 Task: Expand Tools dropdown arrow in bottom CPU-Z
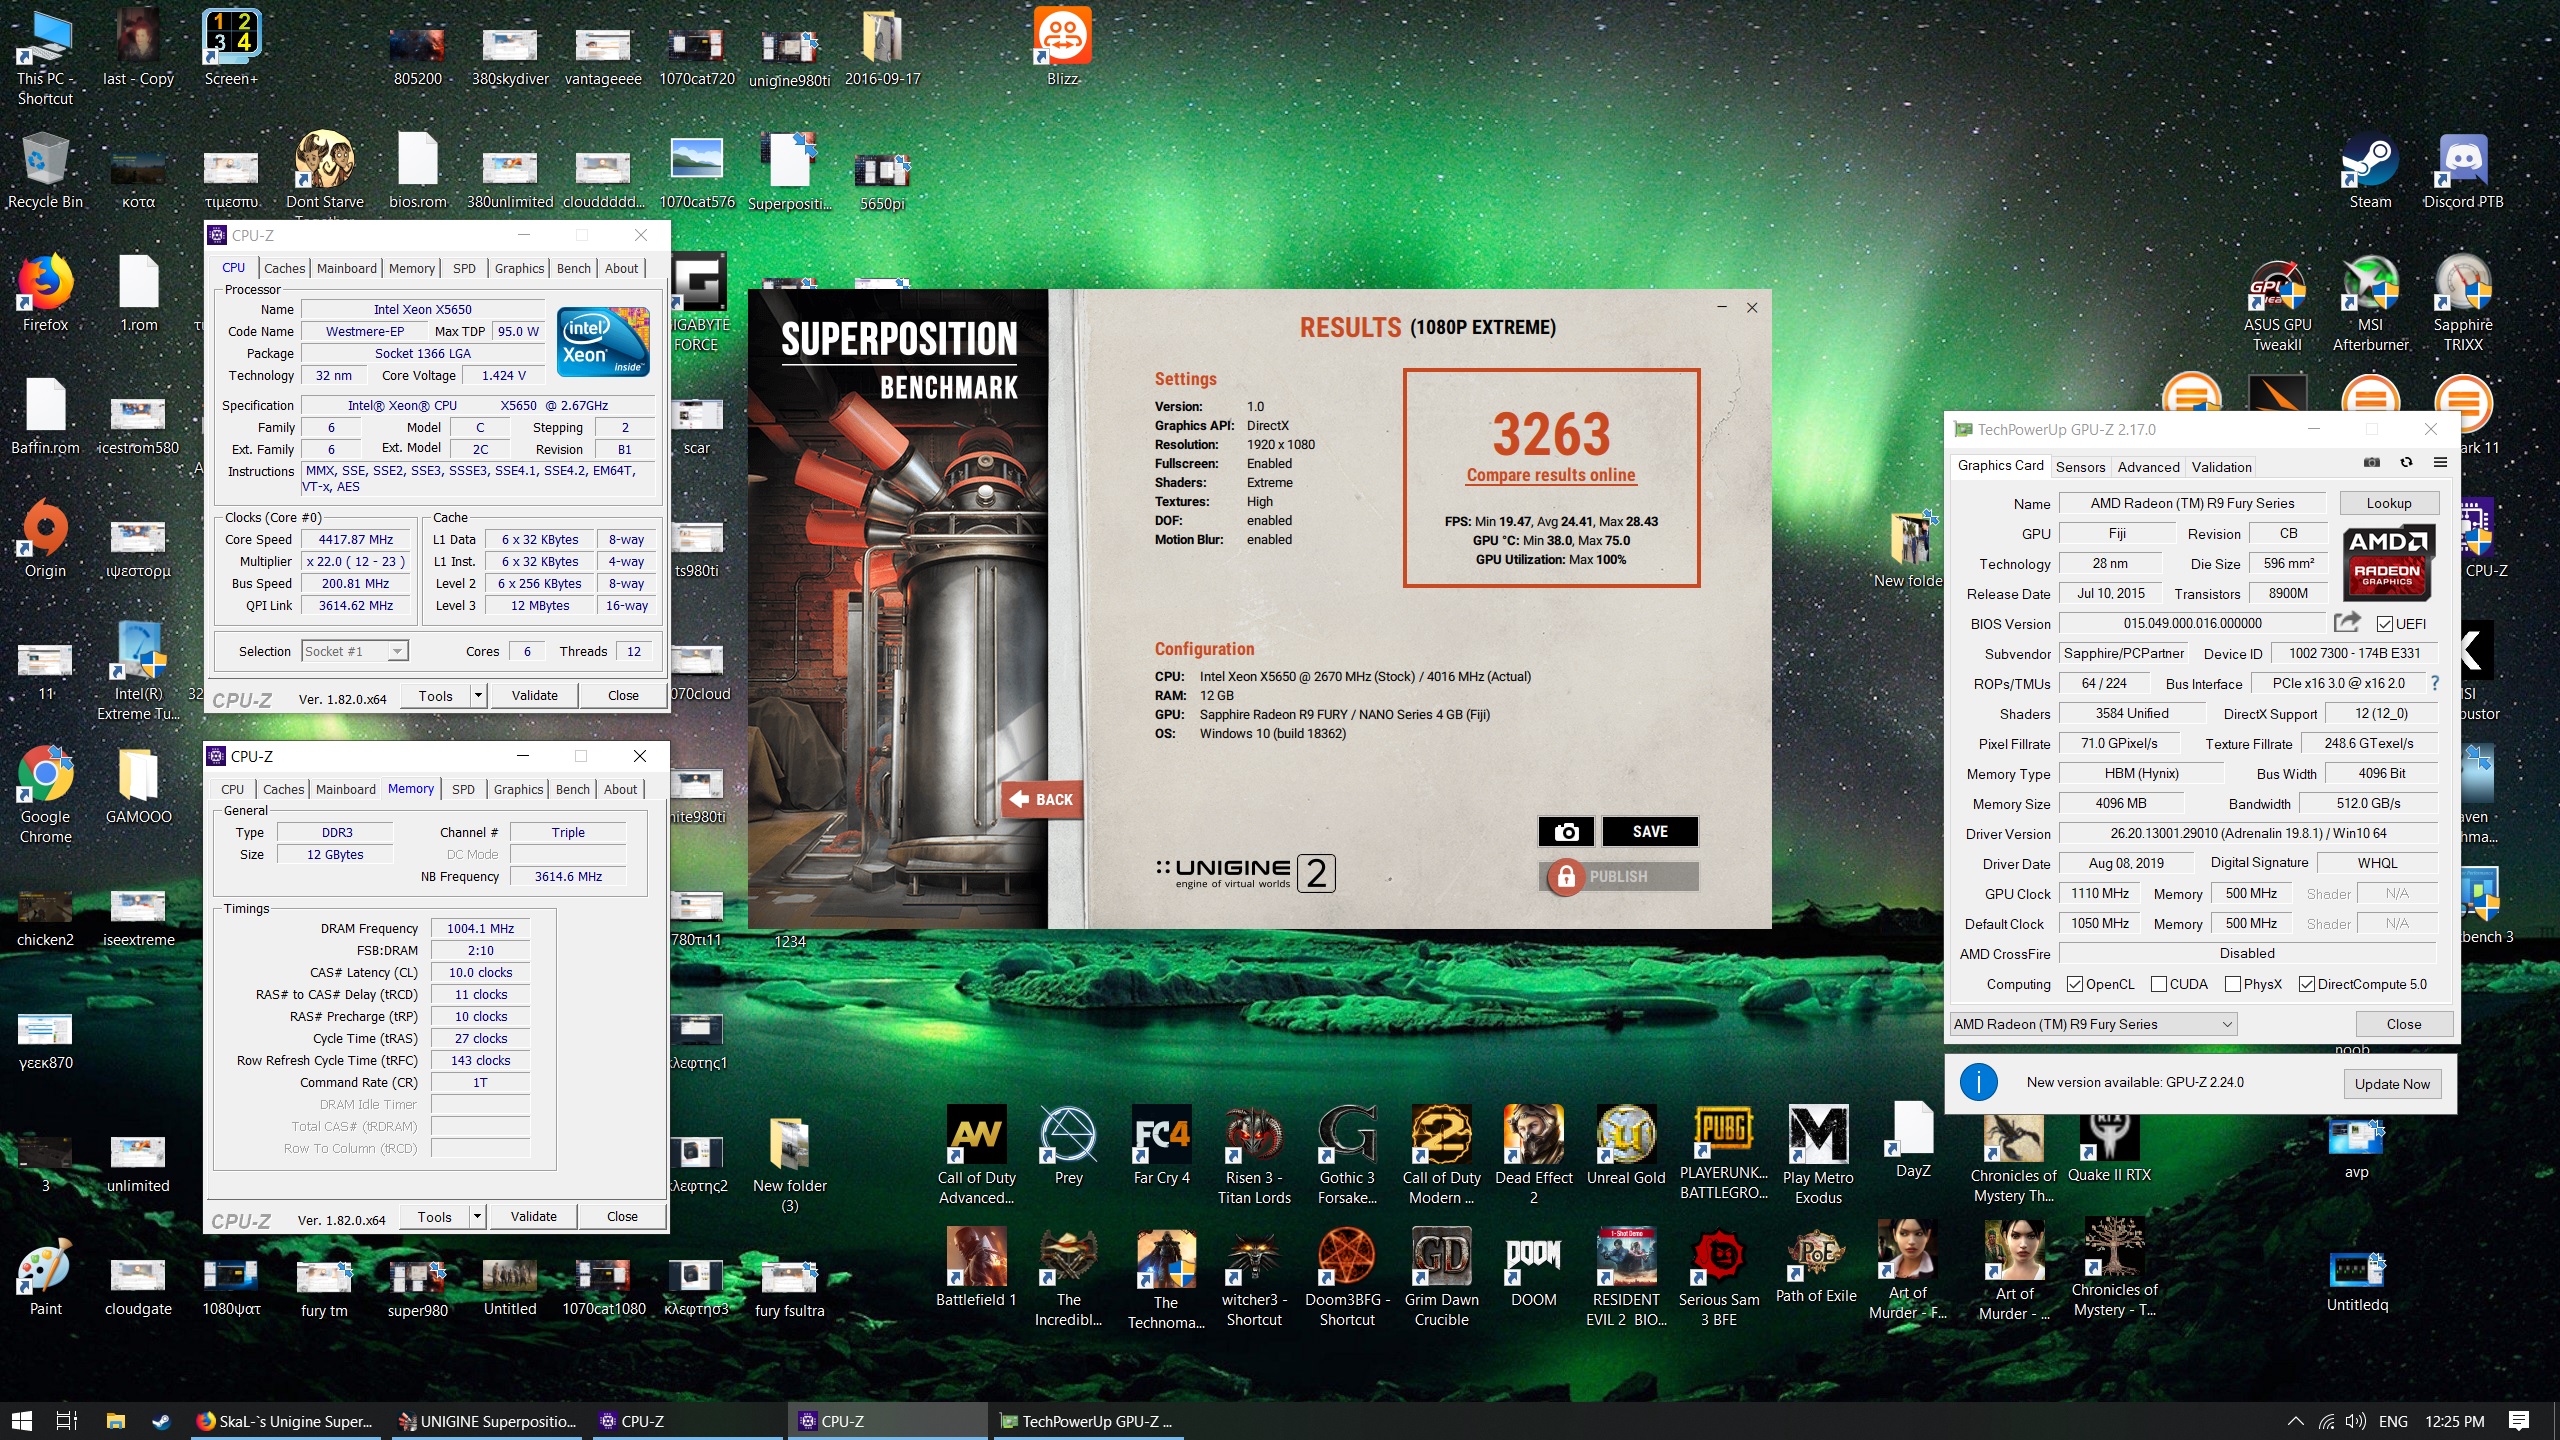[x=477, y=1216]
